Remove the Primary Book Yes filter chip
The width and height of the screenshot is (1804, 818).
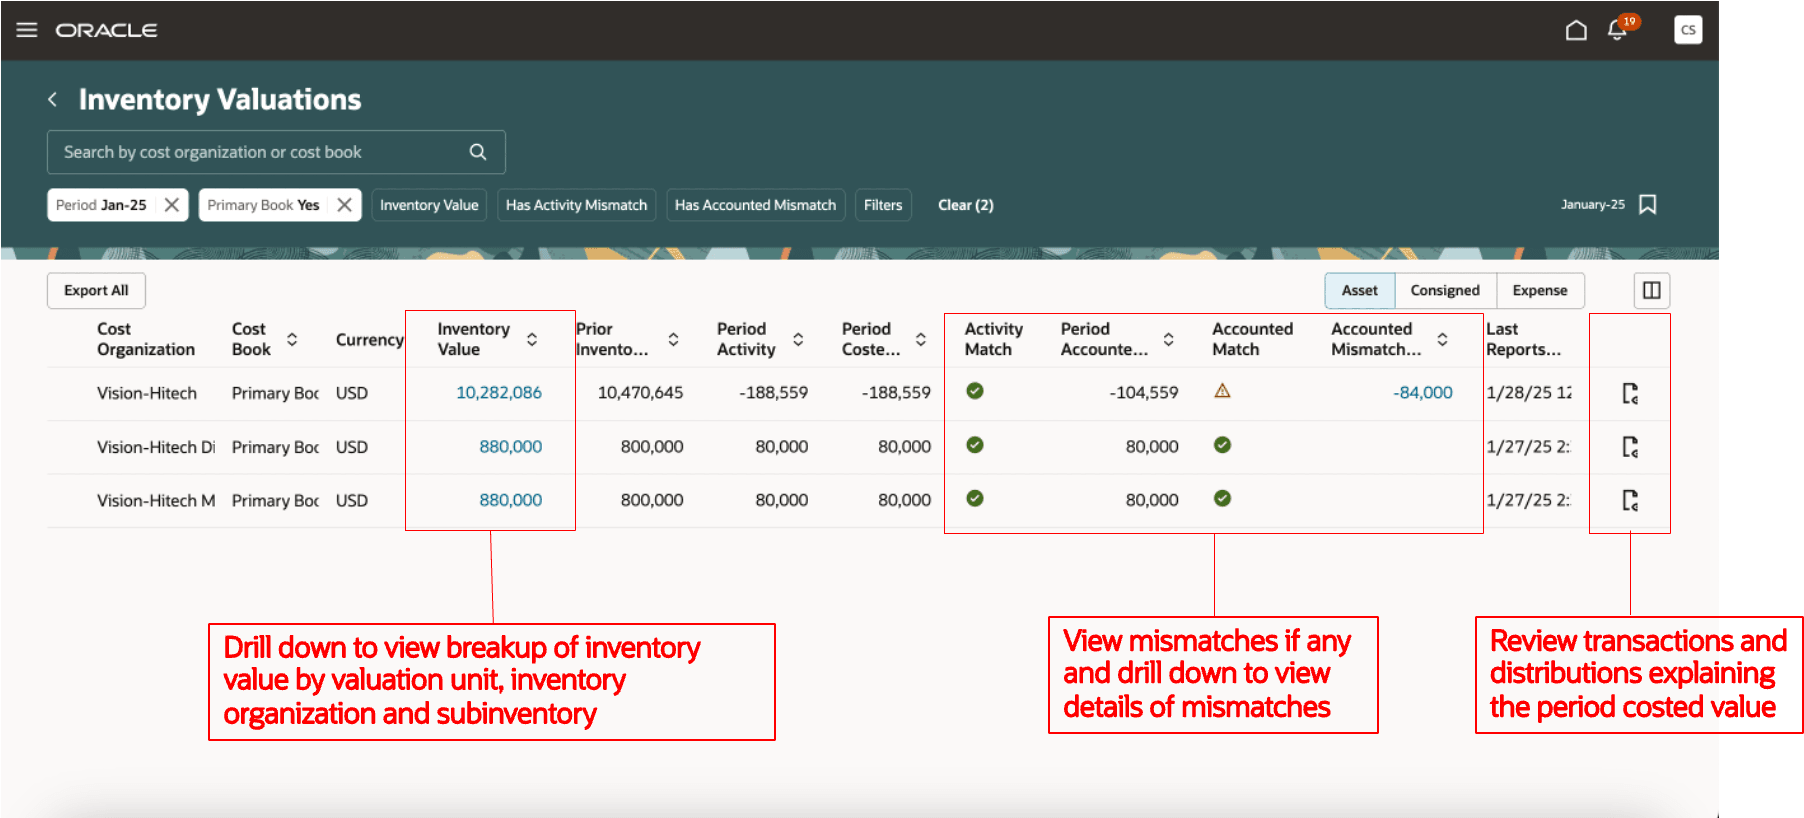345,205
